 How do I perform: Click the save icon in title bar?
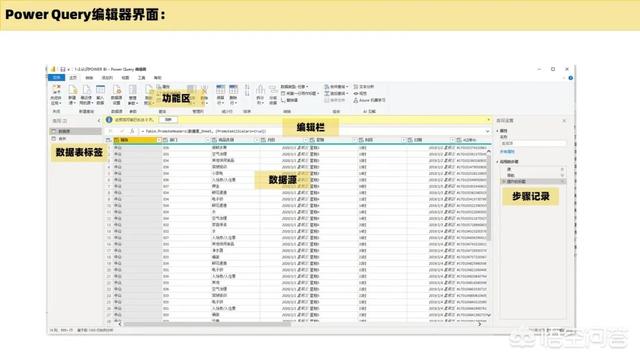(x=63, y=69)
